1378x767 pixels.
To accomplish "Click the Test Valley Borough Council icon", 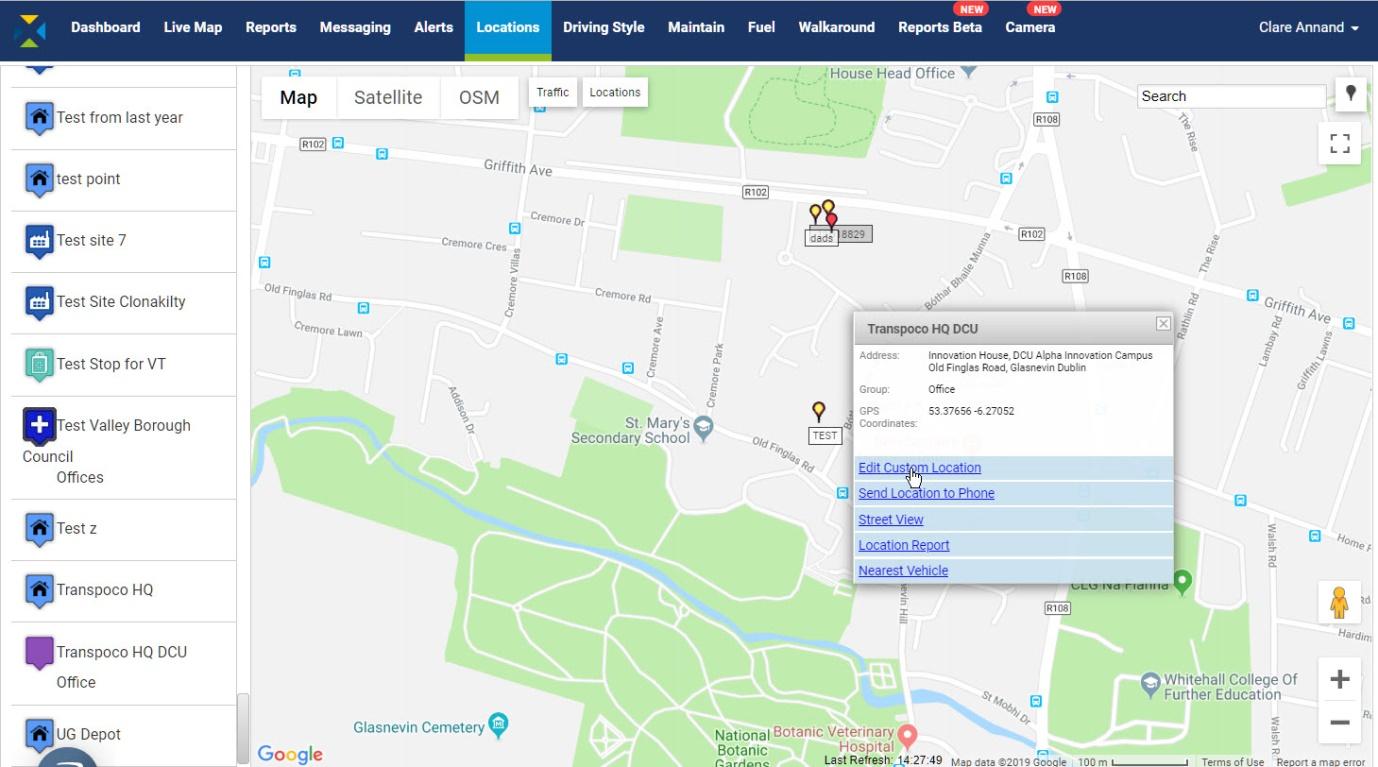I will pos(39,427).
